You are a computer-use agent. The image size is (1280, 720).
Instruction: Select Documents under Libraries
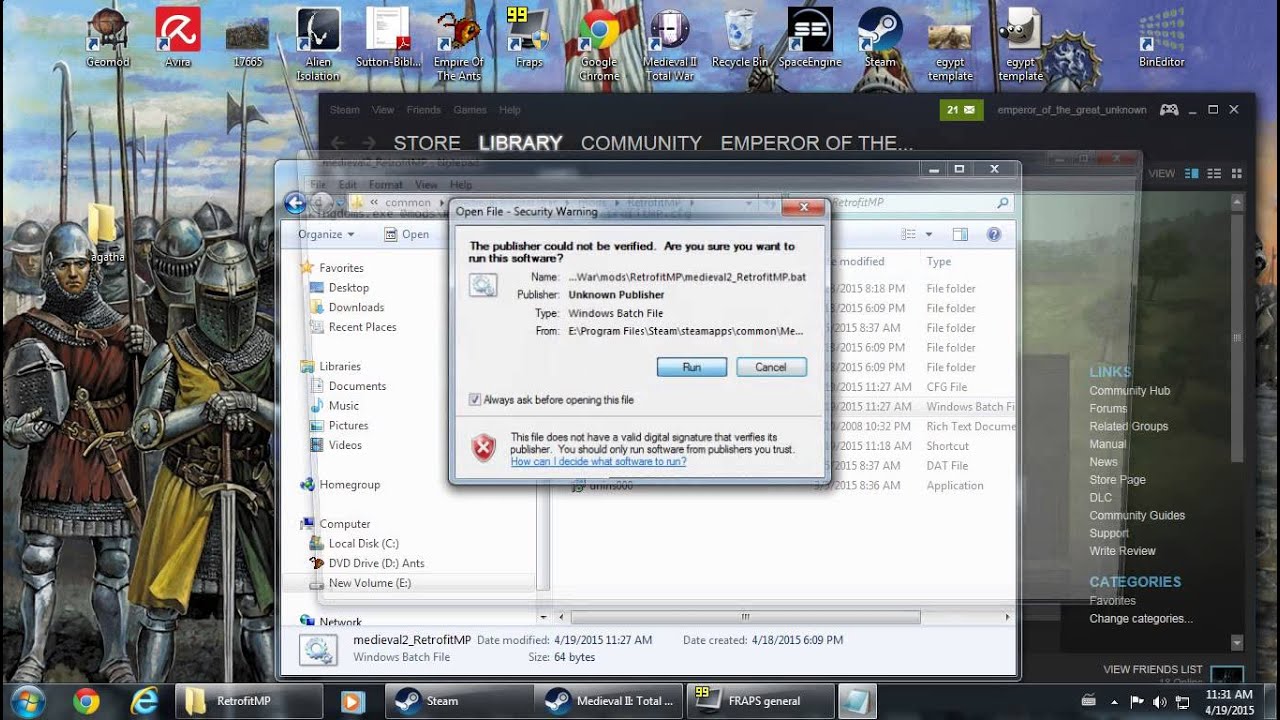(357, 386)
